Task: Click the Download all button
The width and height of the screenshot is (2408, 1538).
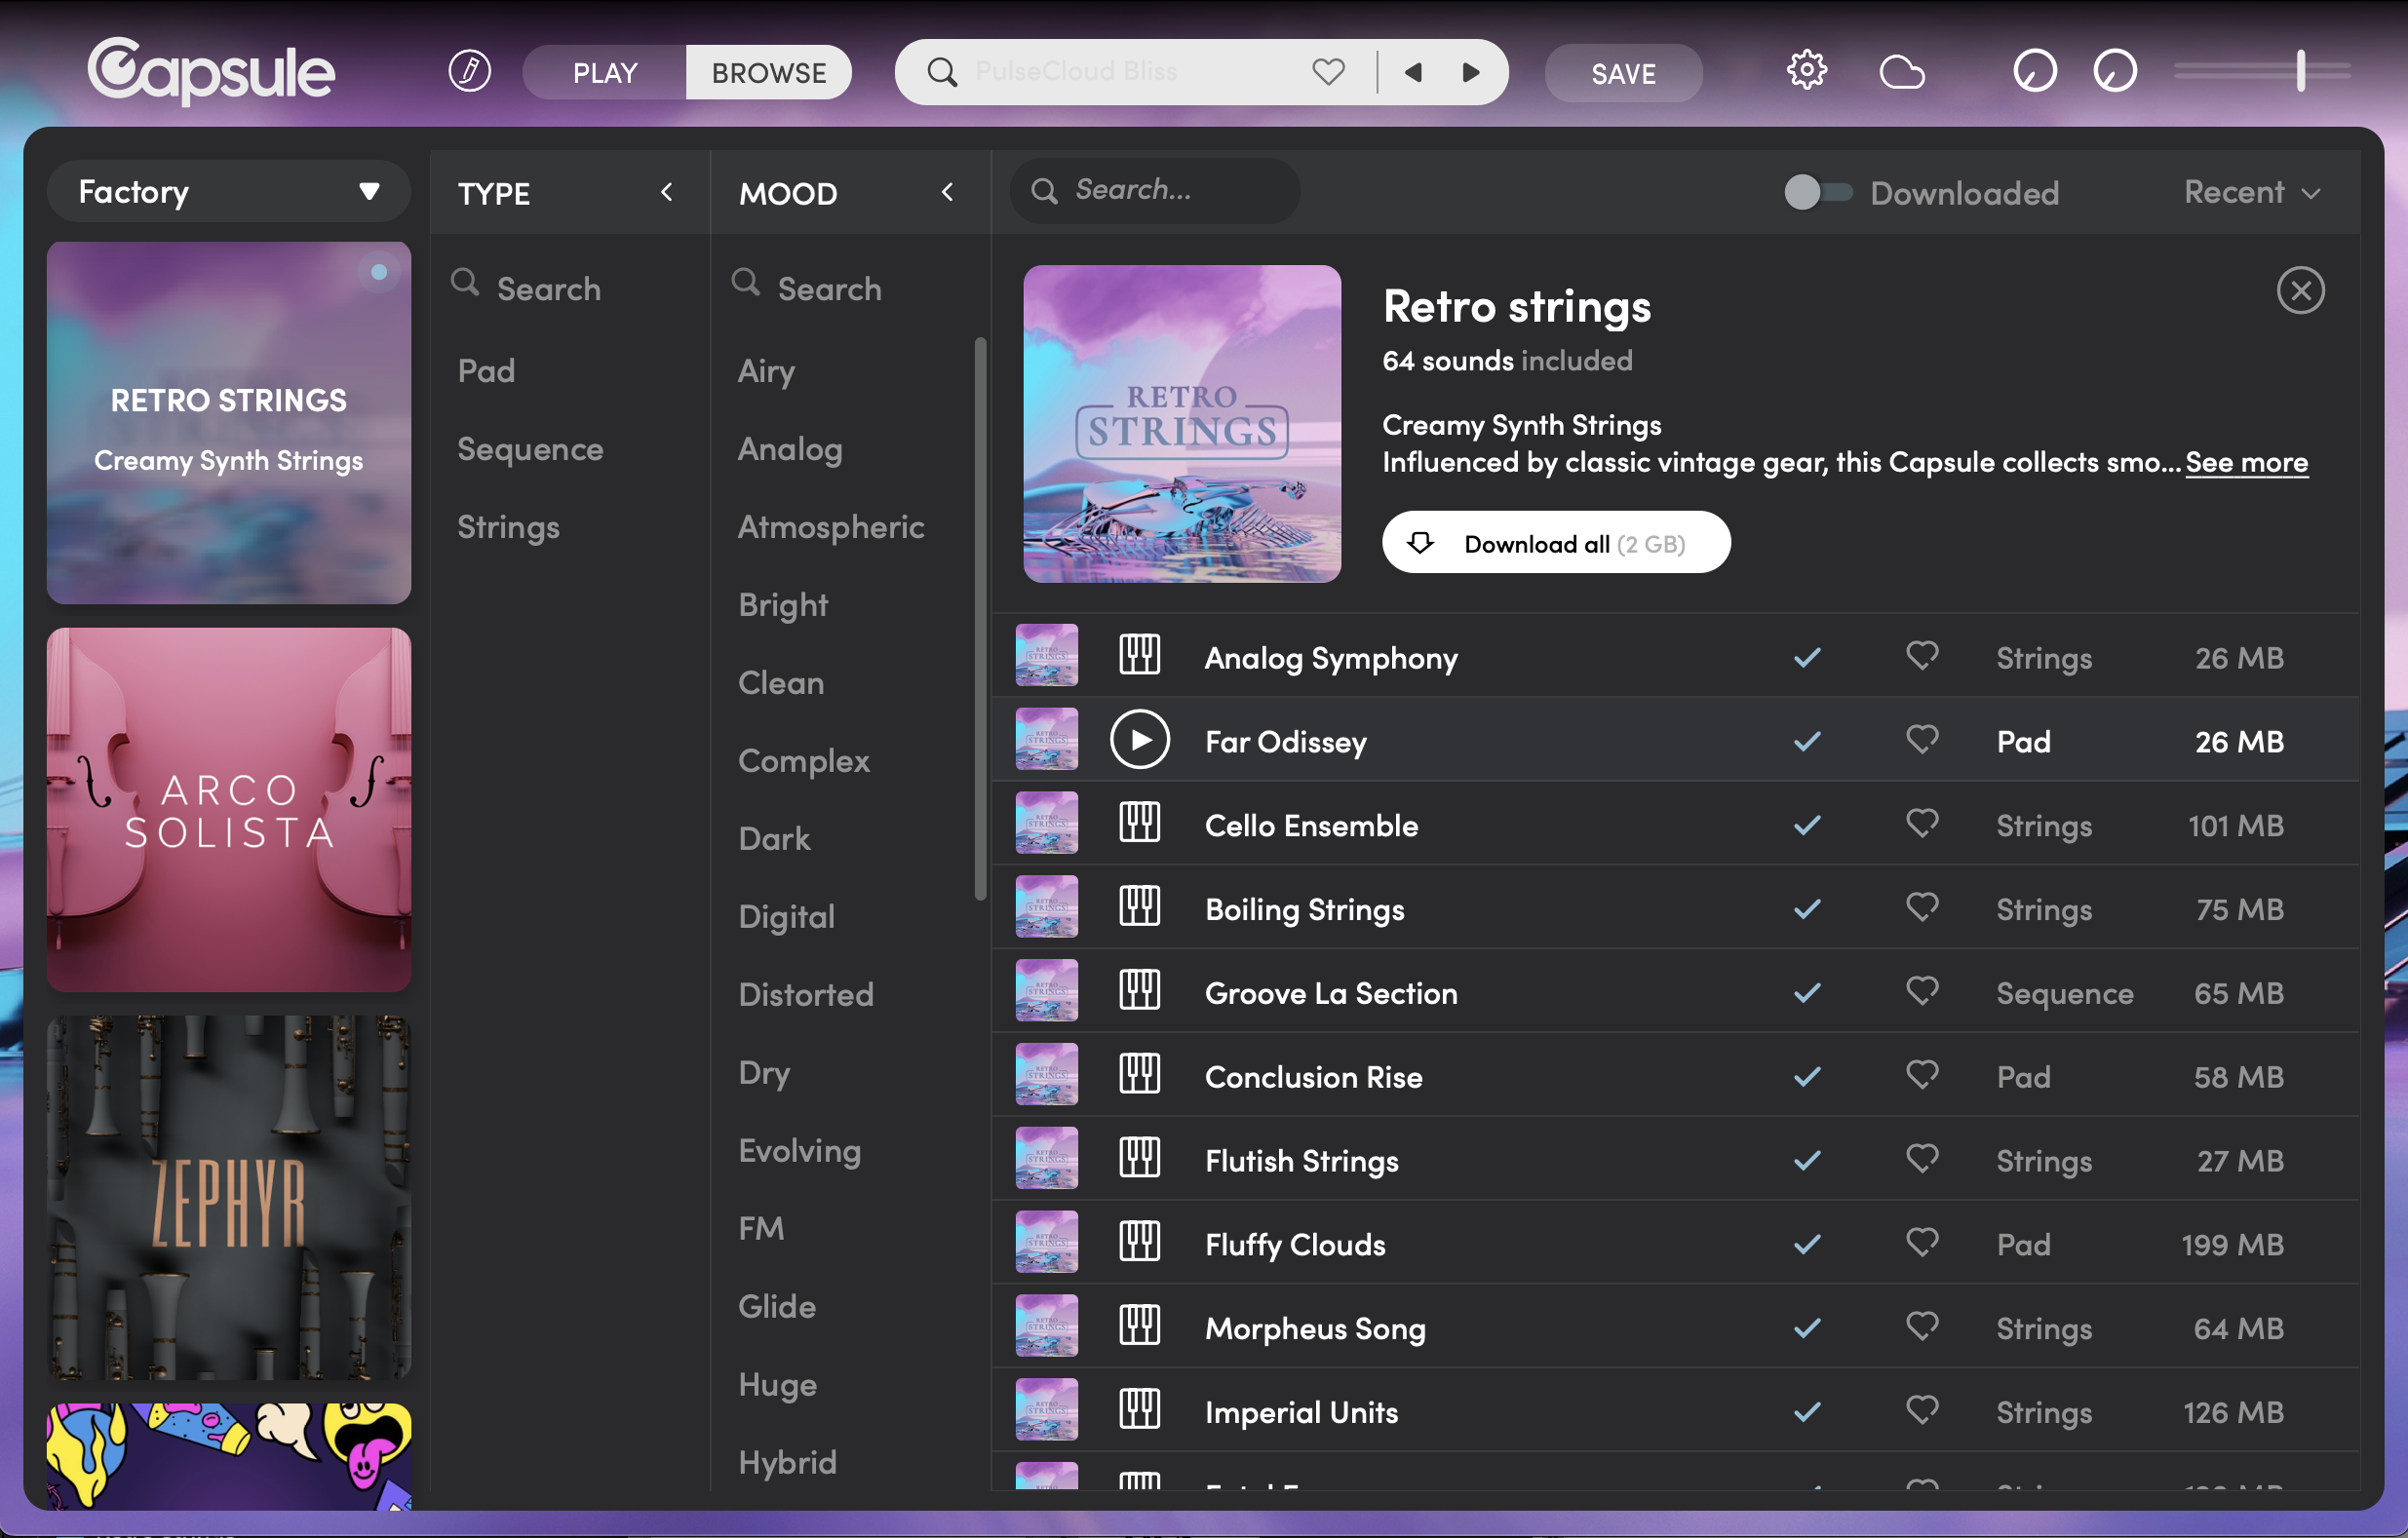Action: 1555,543
